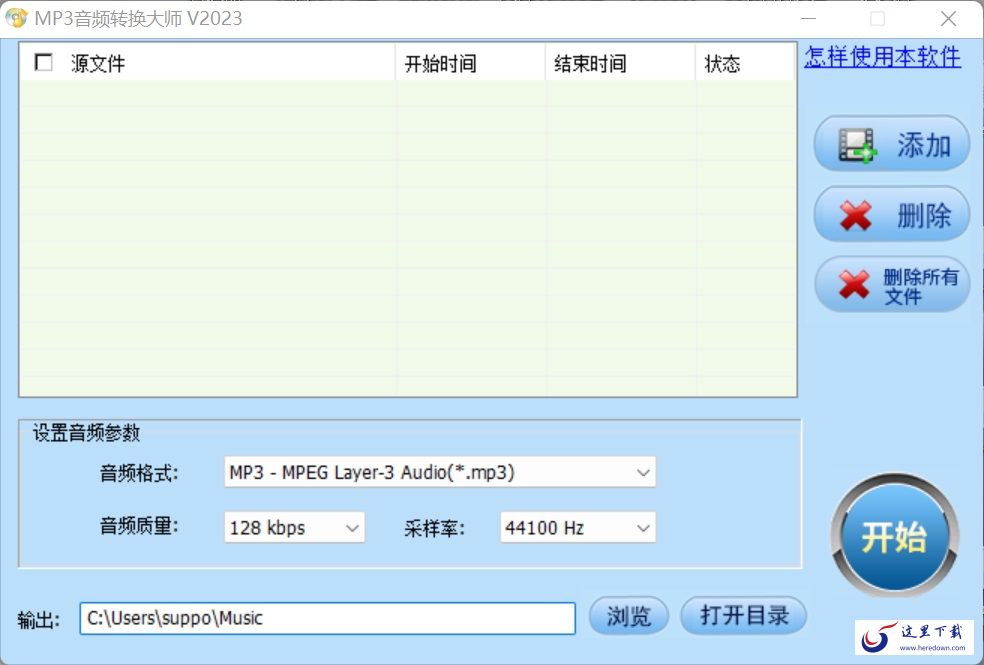Screen dimensions: 984x665
Task: Click the Open Directory (打开目录) button
Action: 743,616
